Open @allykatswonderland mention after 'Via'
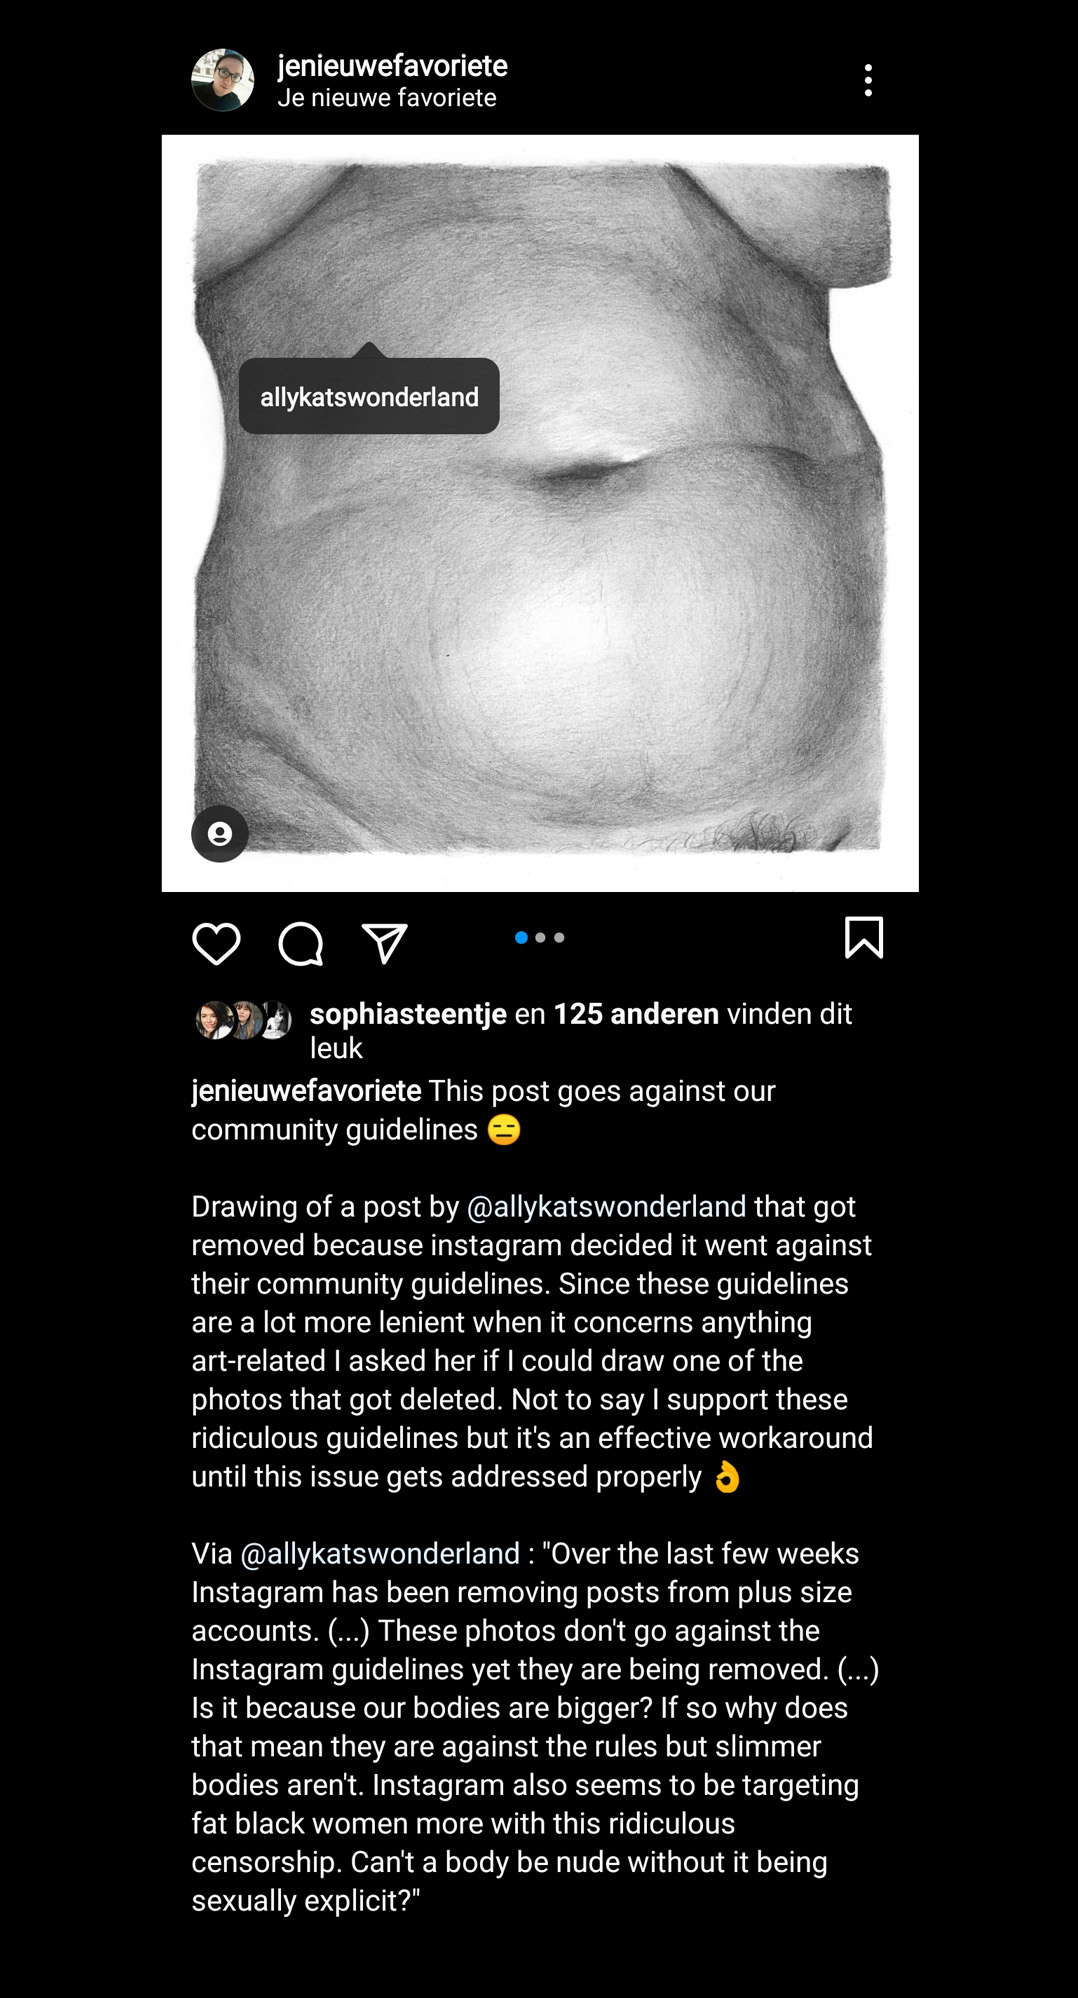The width and height of the screenshot is (1078, 1998). coord(380,1553)
